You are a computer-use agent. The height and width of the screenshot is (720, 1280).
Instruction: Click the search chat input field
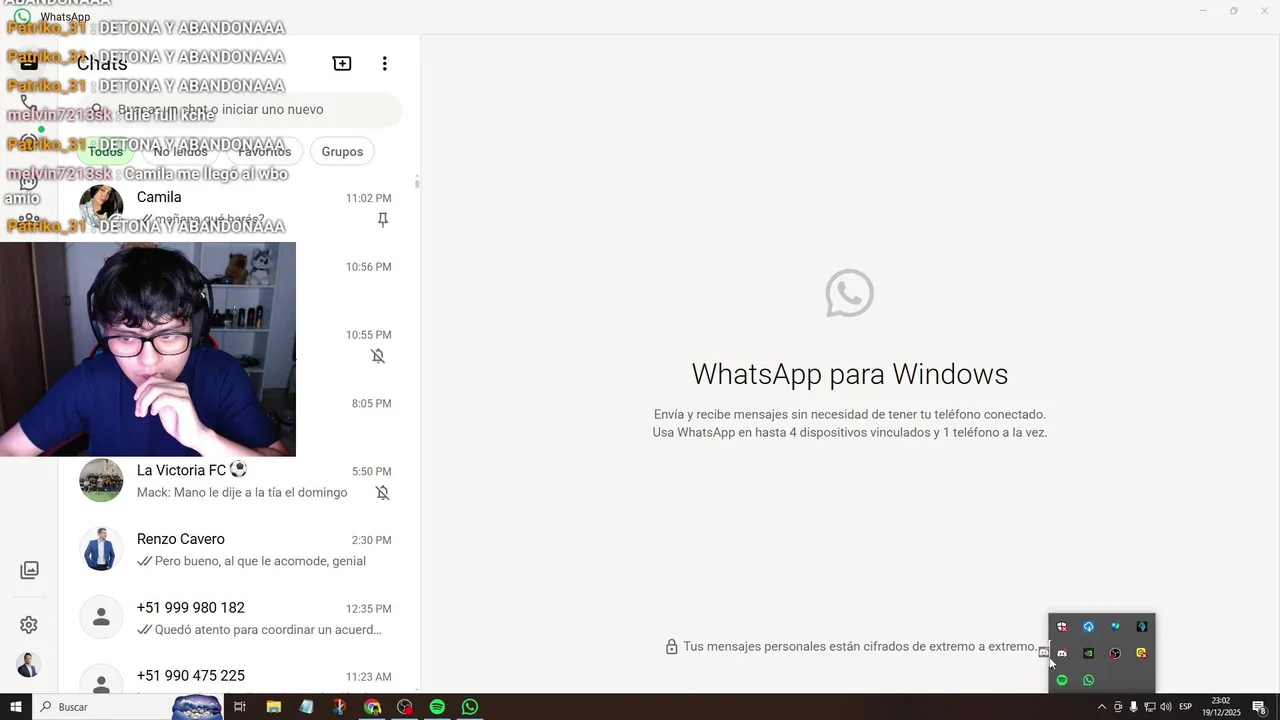(239, 110)
